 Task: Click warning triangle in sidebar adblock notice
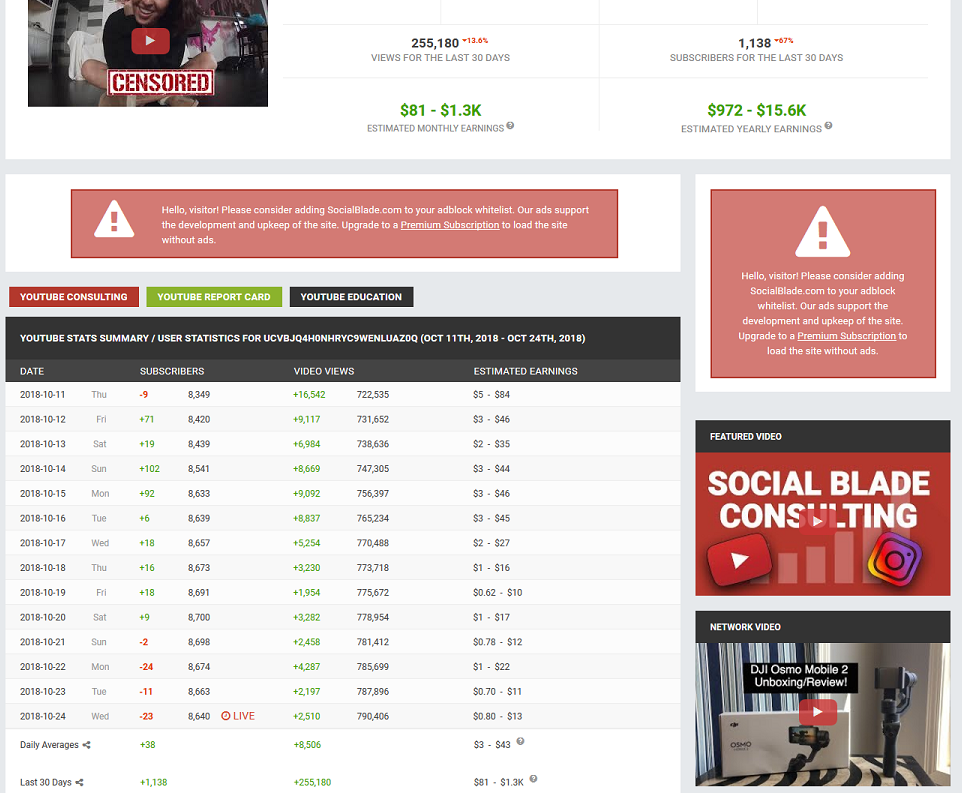point(823,231)
